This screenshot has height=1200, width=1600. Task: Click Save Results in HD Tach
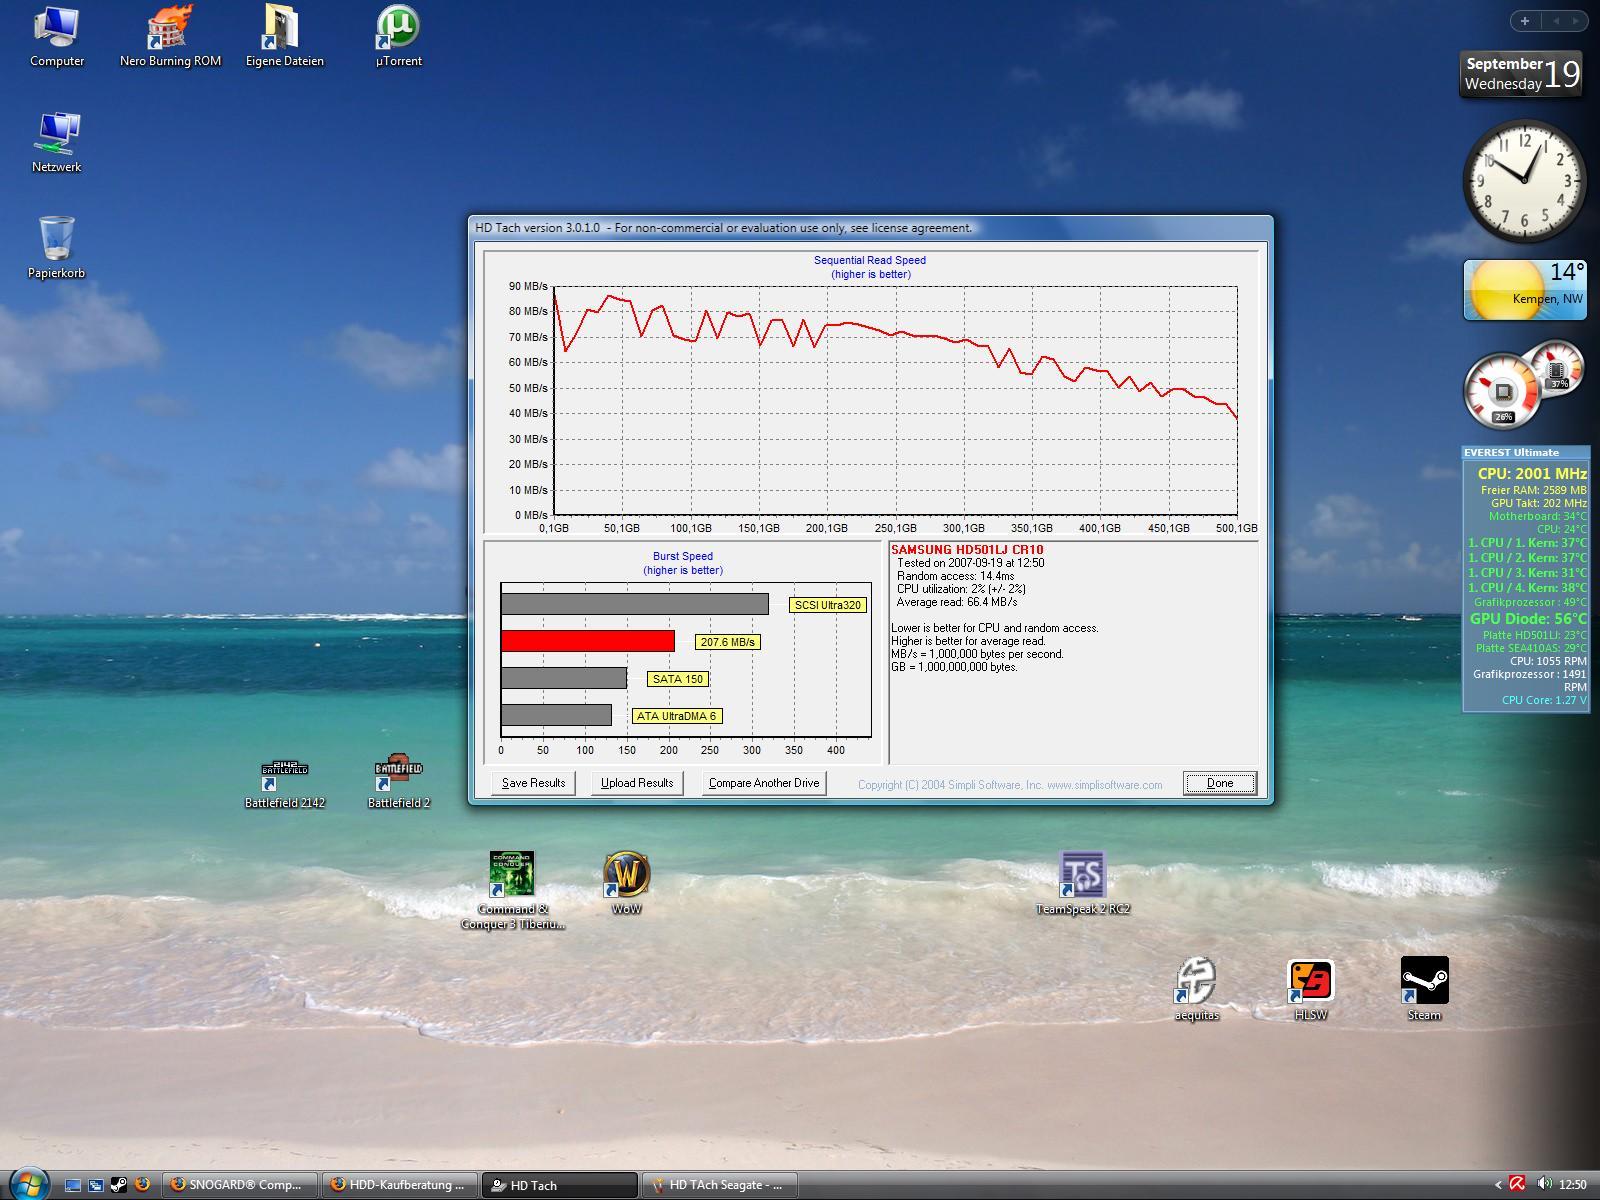tap(533, 783)
